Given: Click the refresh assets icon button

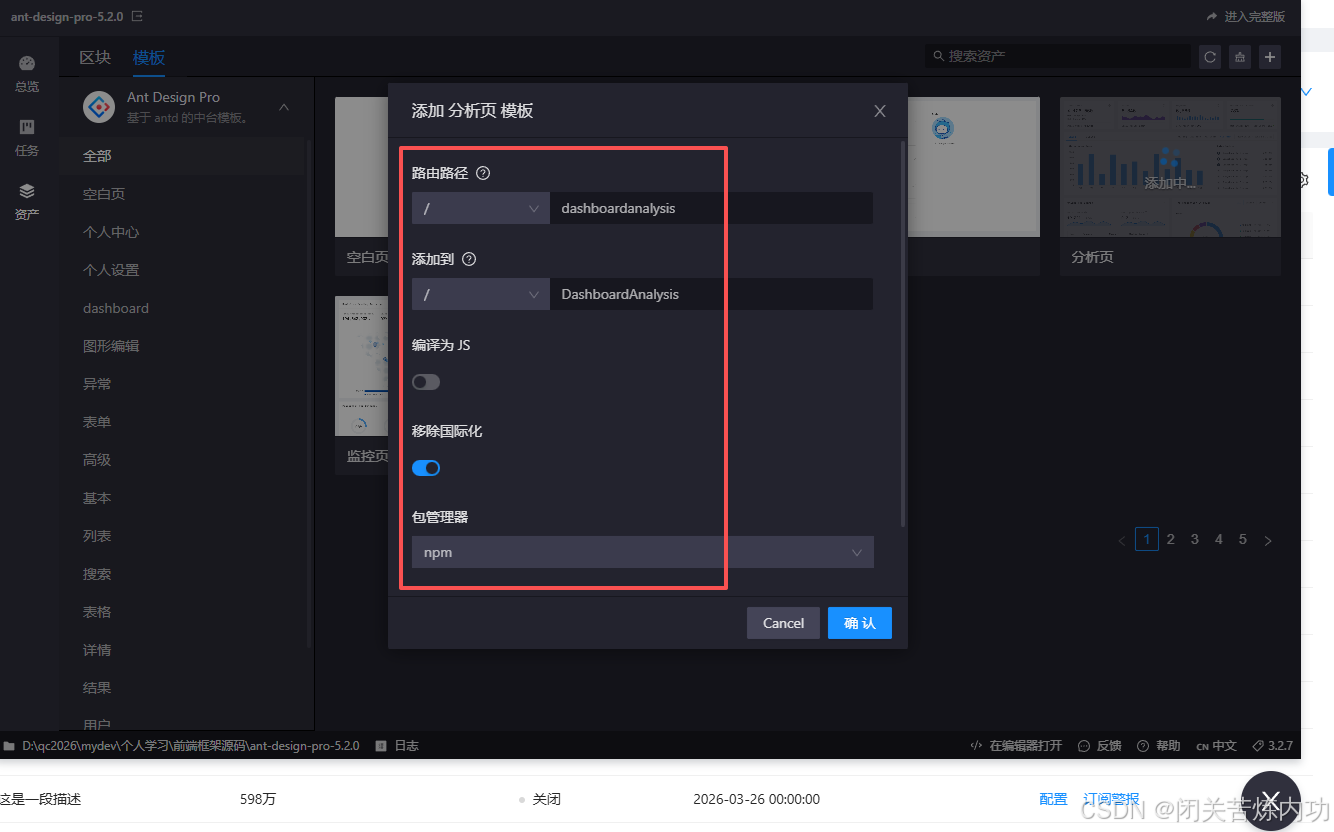Looking at the screenshot, I should coord(1210,57).
